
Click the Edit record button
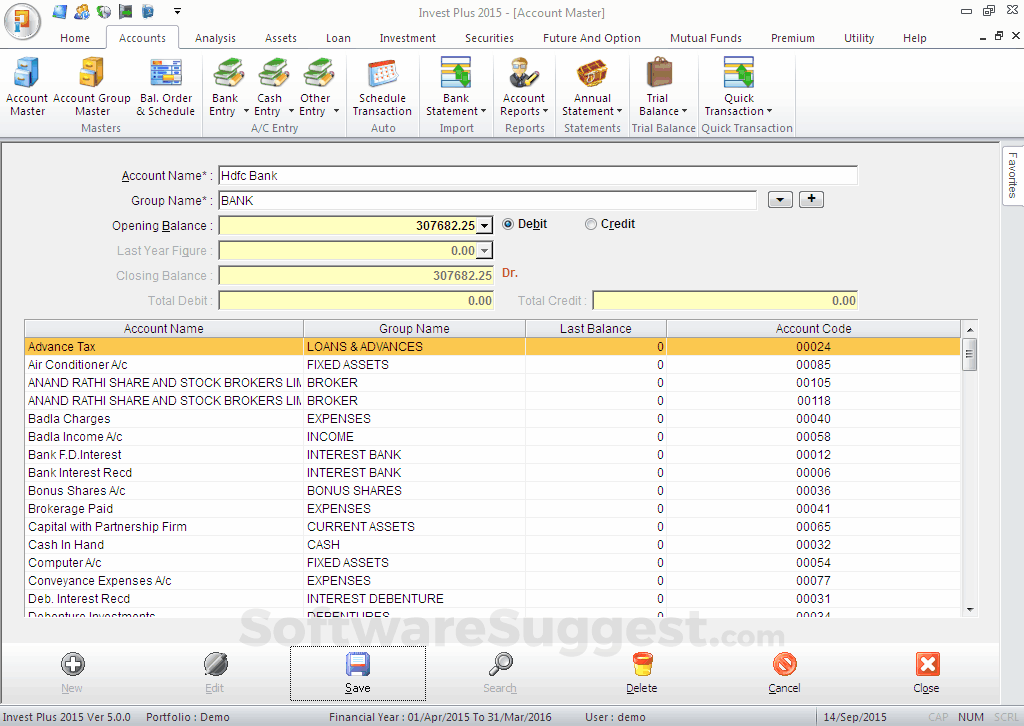tap(215, 672)
